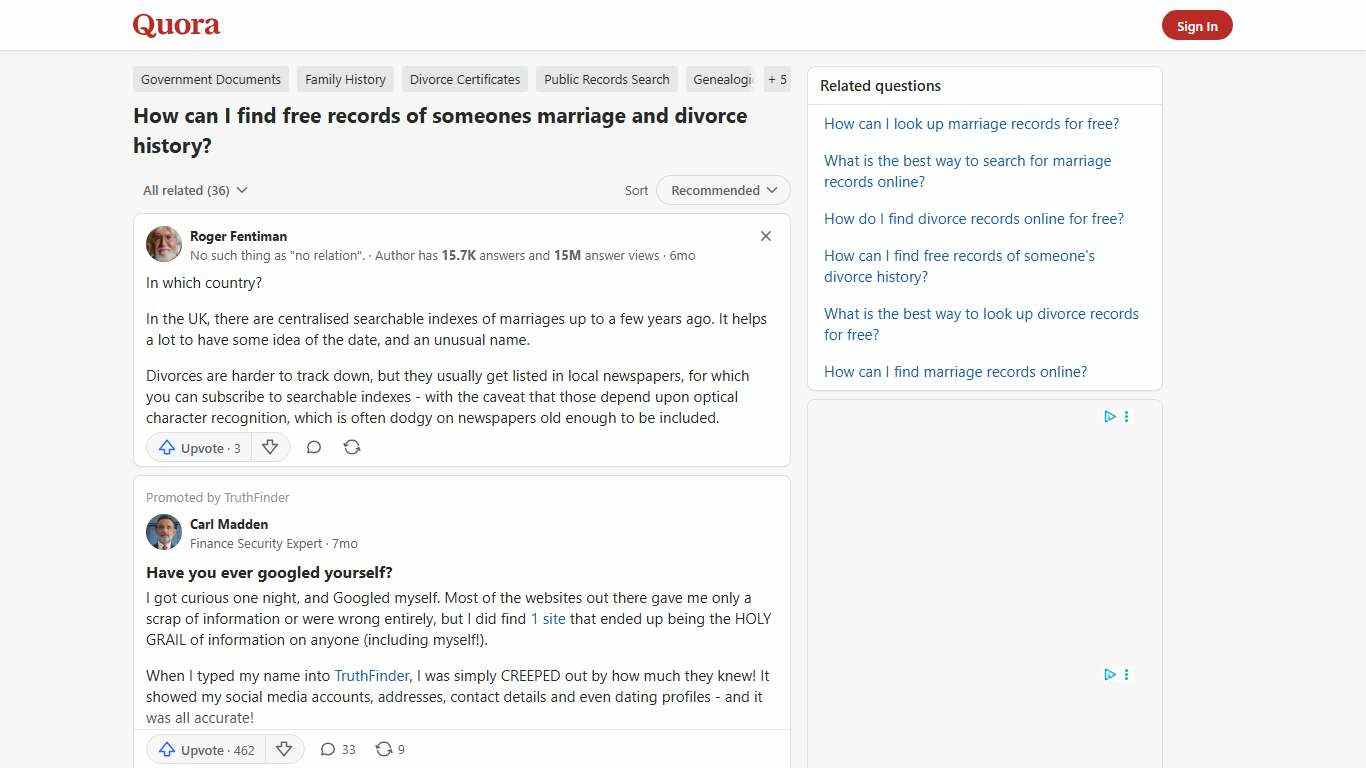Expand the All related (36) filter
This screenshot has height=768, width=1366.
pos(194,190)
